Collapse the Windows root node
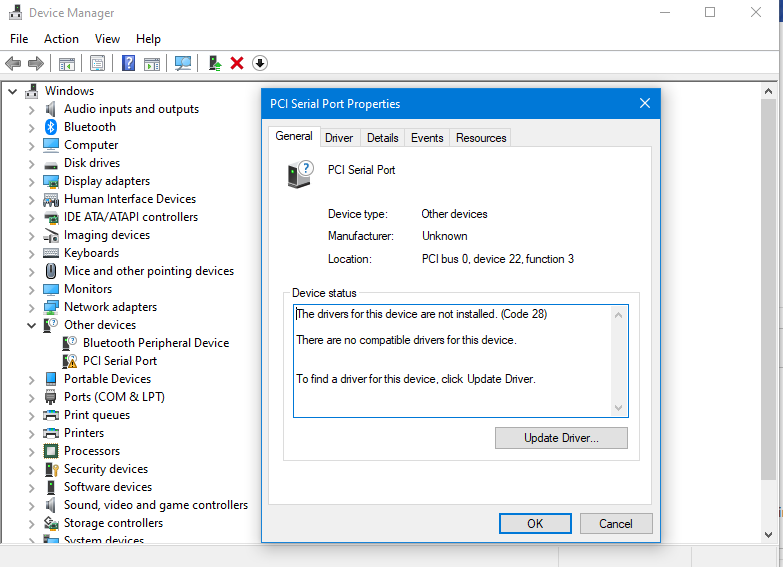The image size is (783, 567). click(x=12, y=91)
